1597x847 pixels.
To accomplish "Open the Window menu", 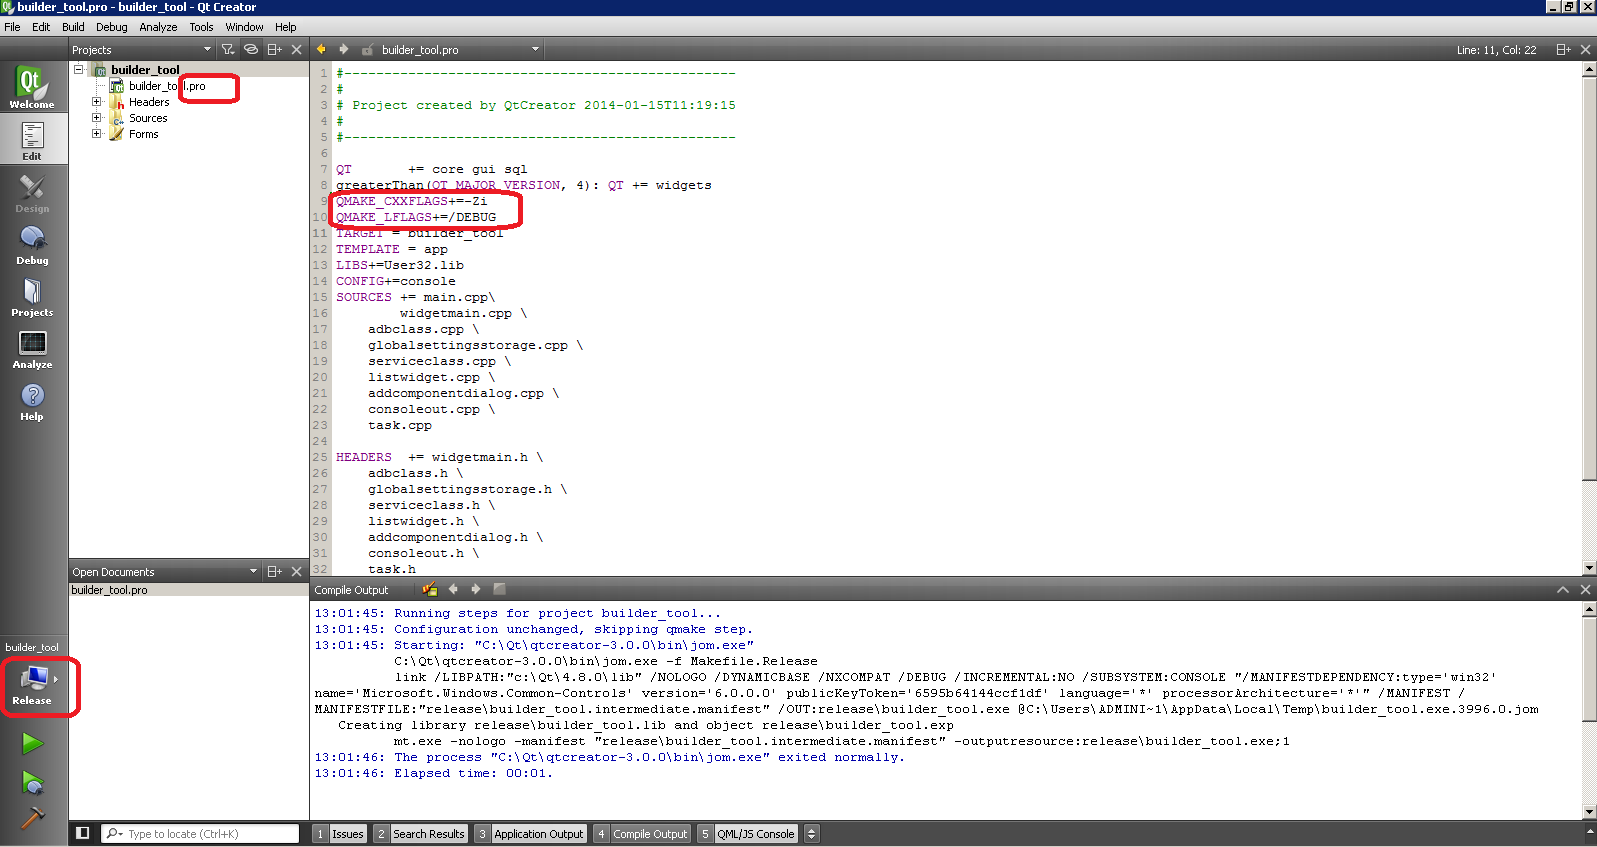I will 244,27.
